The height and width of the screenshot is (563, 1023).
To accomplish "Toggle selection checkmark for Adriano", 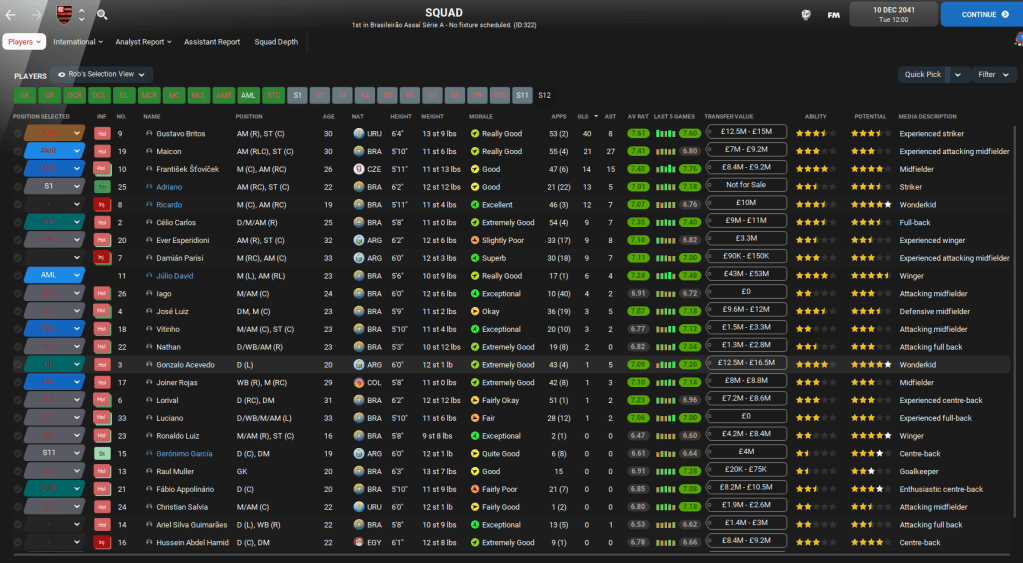I will point(17,187).
